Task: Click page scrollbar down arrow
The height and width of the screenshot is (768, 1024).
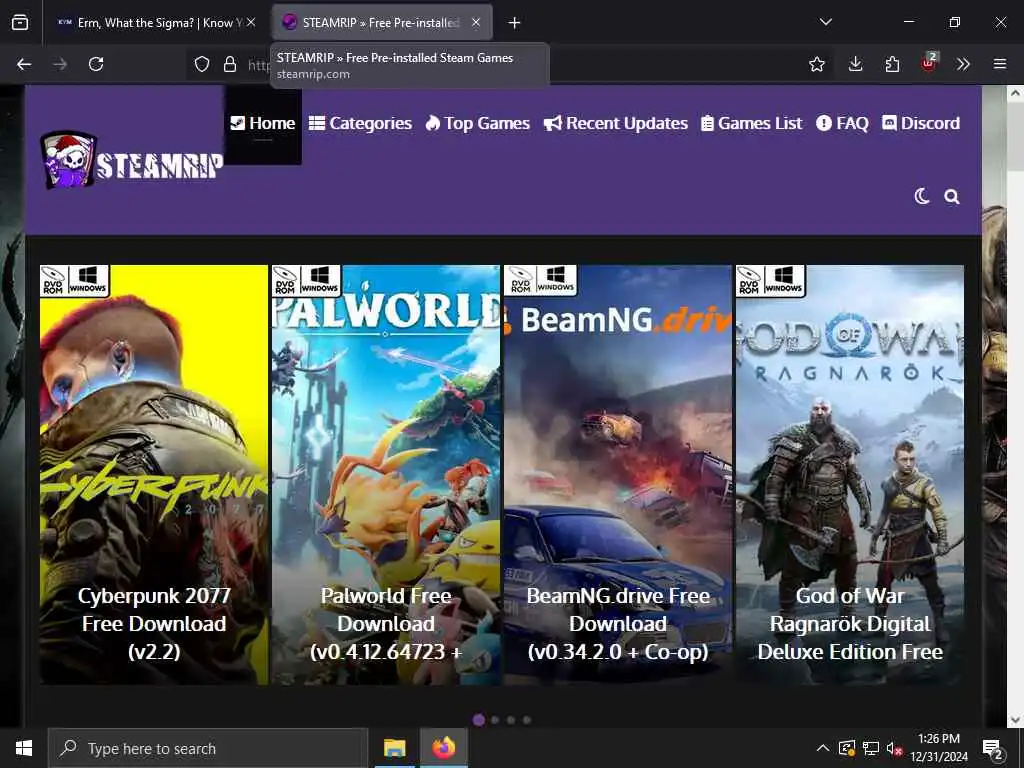Action: (1015, 720)
